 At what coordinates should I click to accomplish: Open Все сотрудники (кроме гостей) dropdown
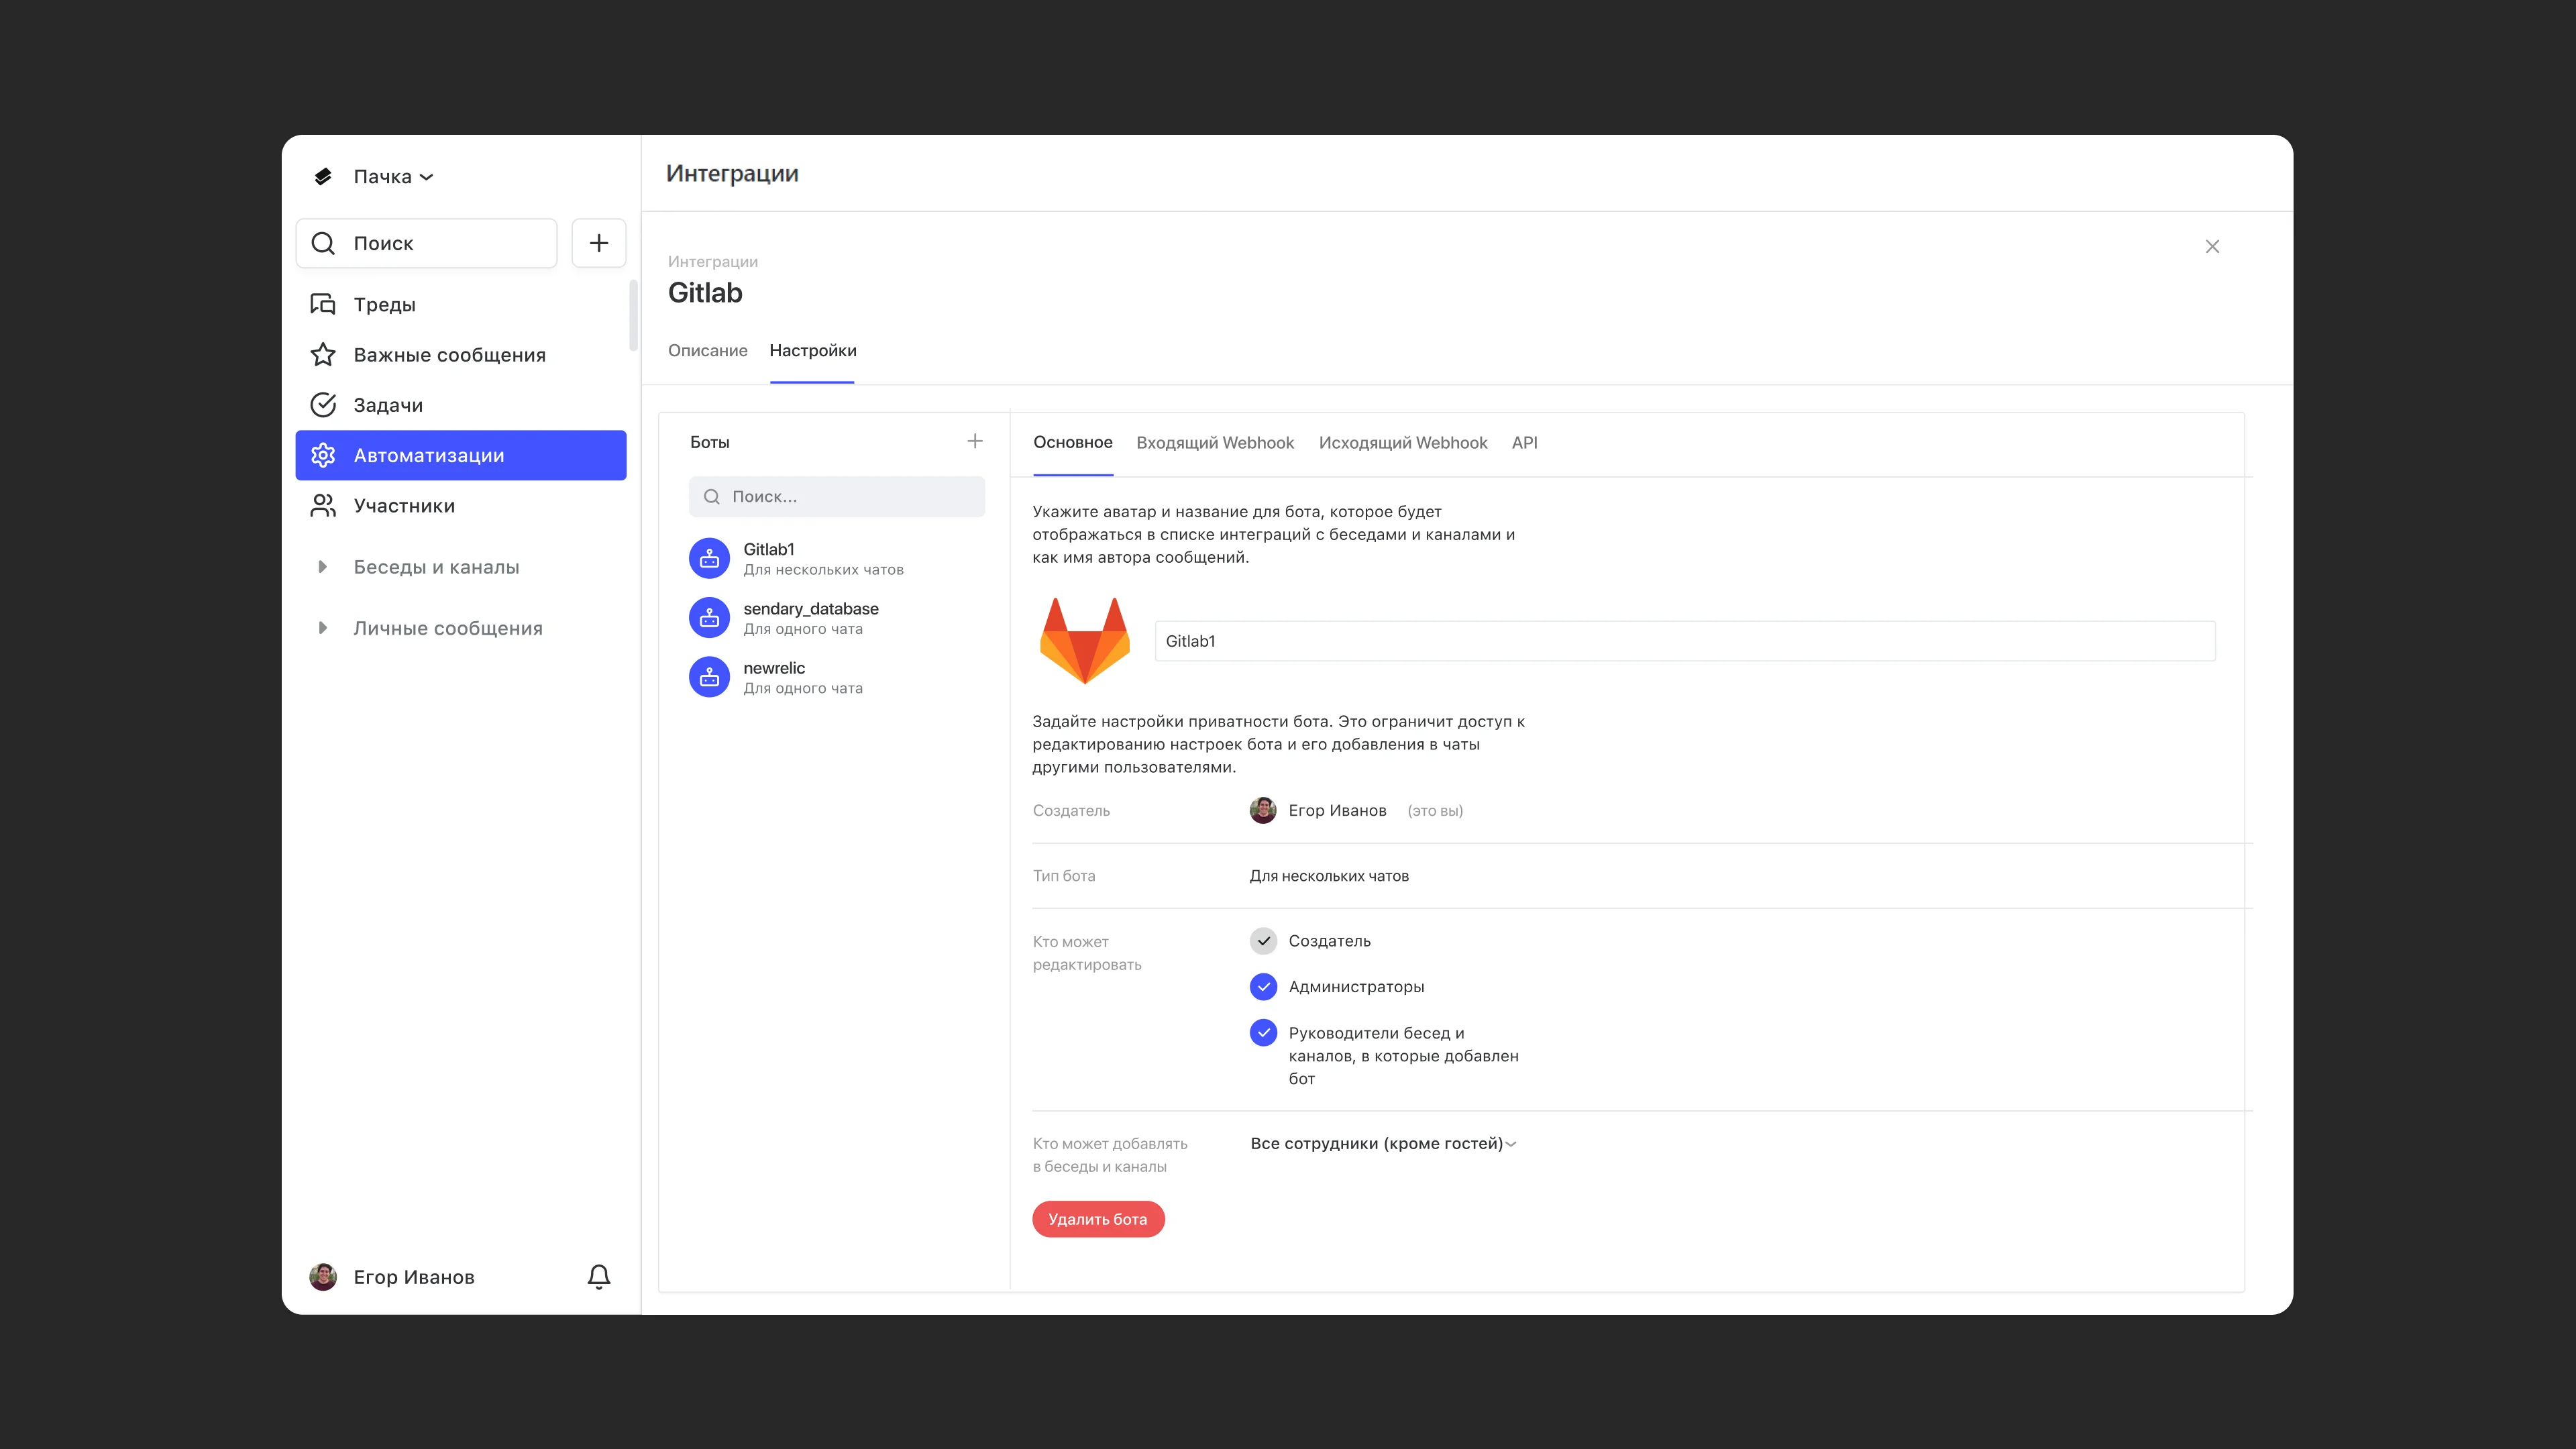1383,1143
